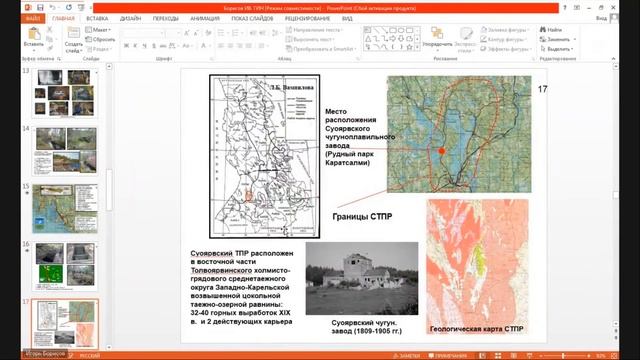The width and height of the screenshot is (640, 360).
Task: Switch to АНИМАЦИЯ (Animations) tab
Action: [x=205, y=18]
